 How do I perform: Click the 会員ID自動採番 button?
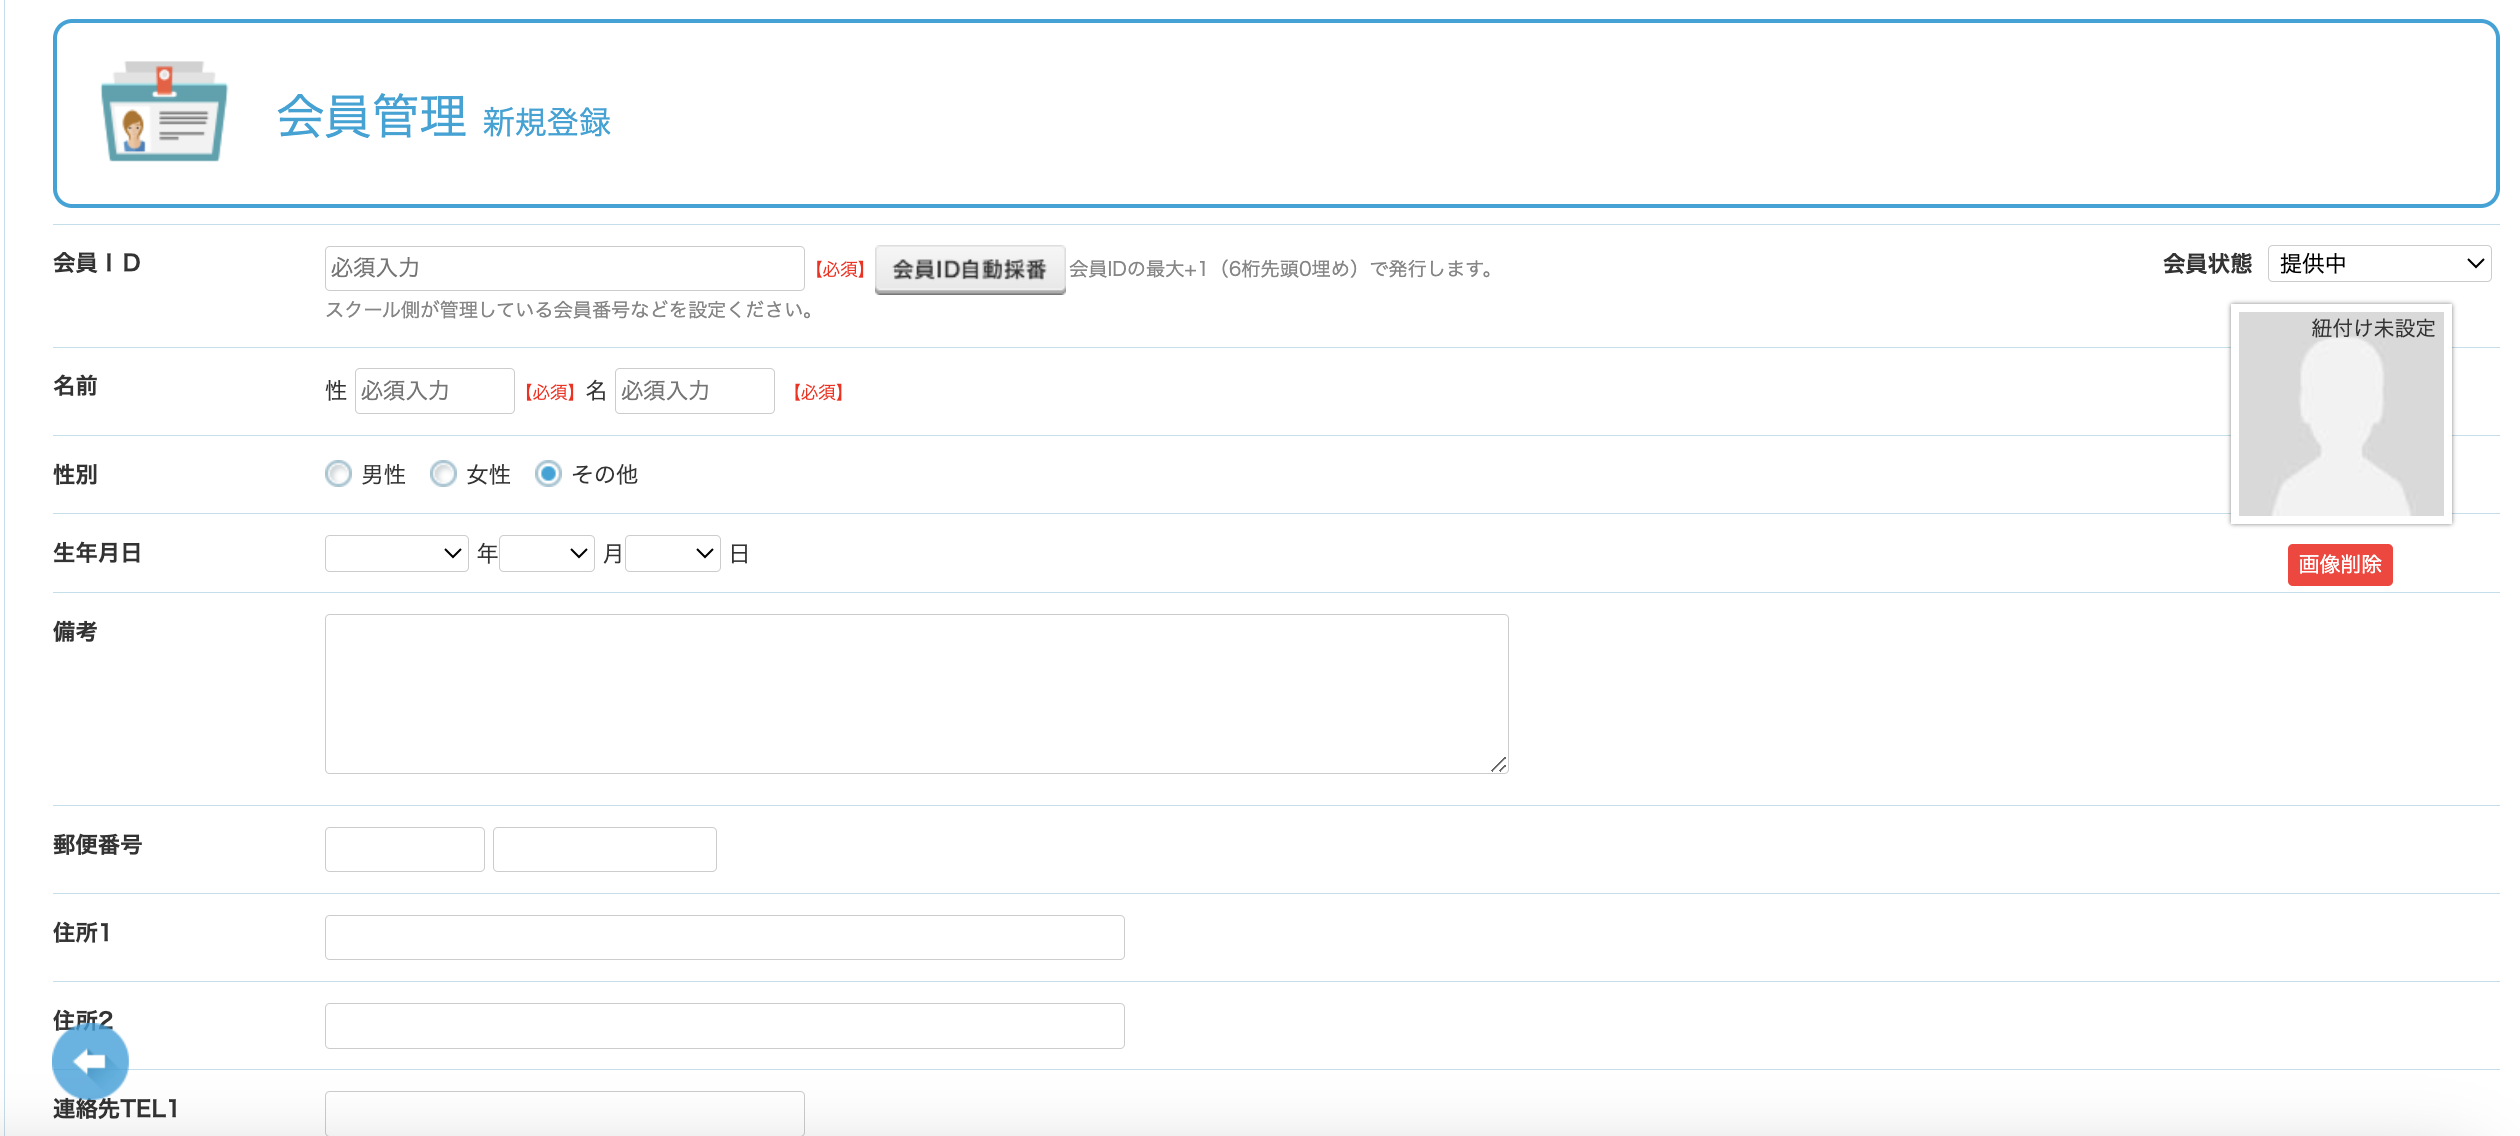point(970,269)
